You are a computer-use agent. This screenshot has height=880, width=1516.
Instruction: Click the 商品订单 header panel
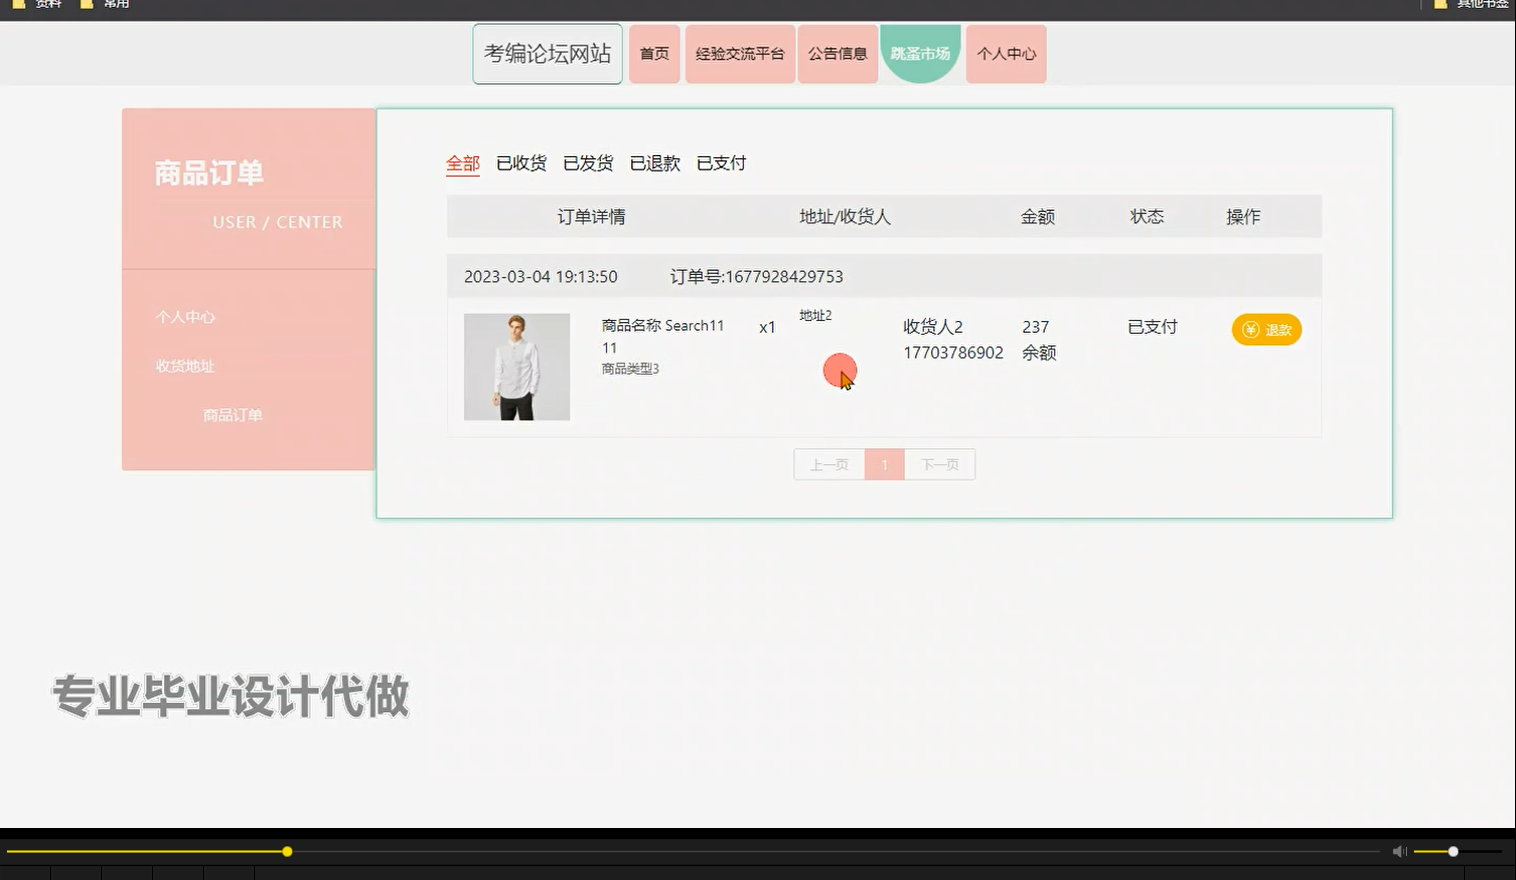[x=208, y=172]
